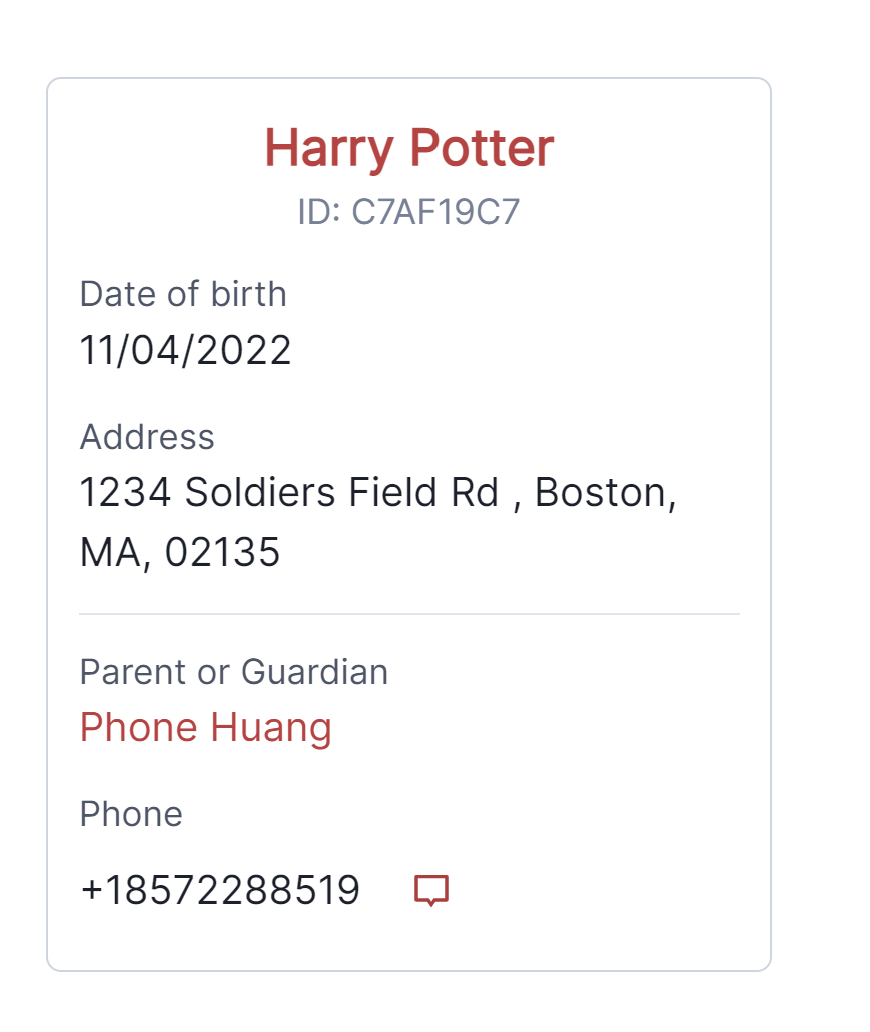The width and height of the screenshot is (870, 1032).
Task: Click the gray "Phone" field label
Action: (131, 814)
